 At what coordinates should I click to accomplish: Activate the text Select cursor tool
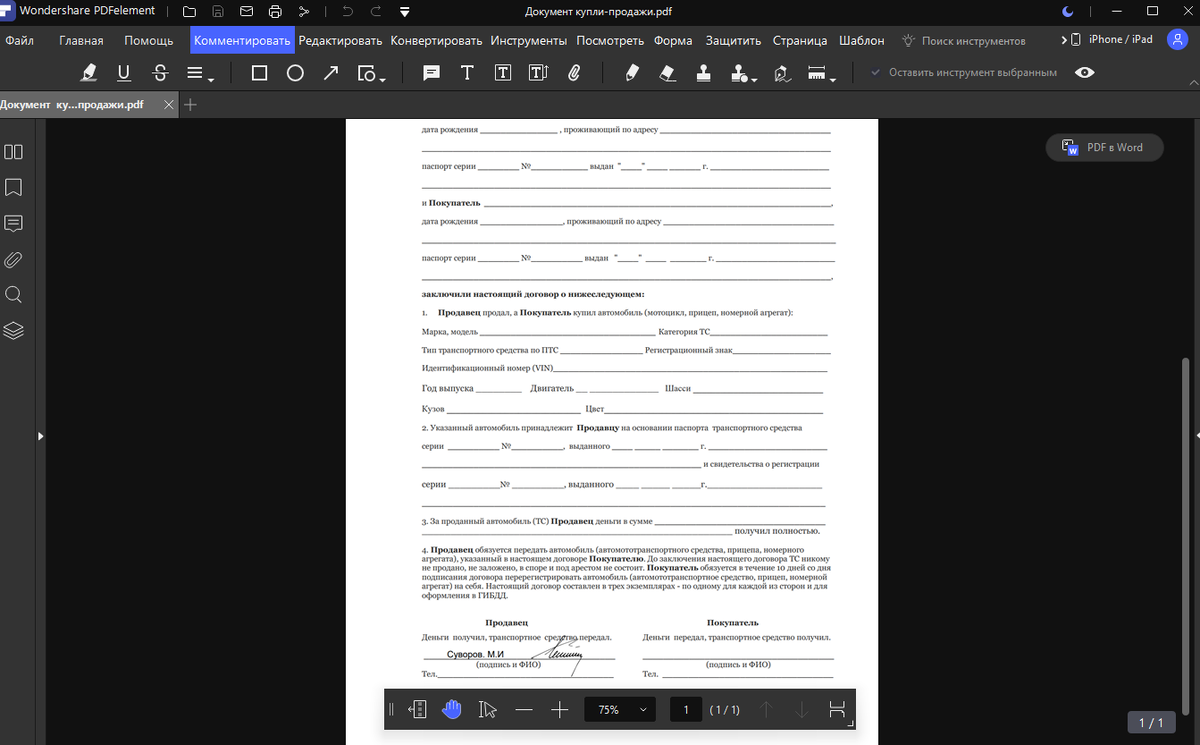487,709
